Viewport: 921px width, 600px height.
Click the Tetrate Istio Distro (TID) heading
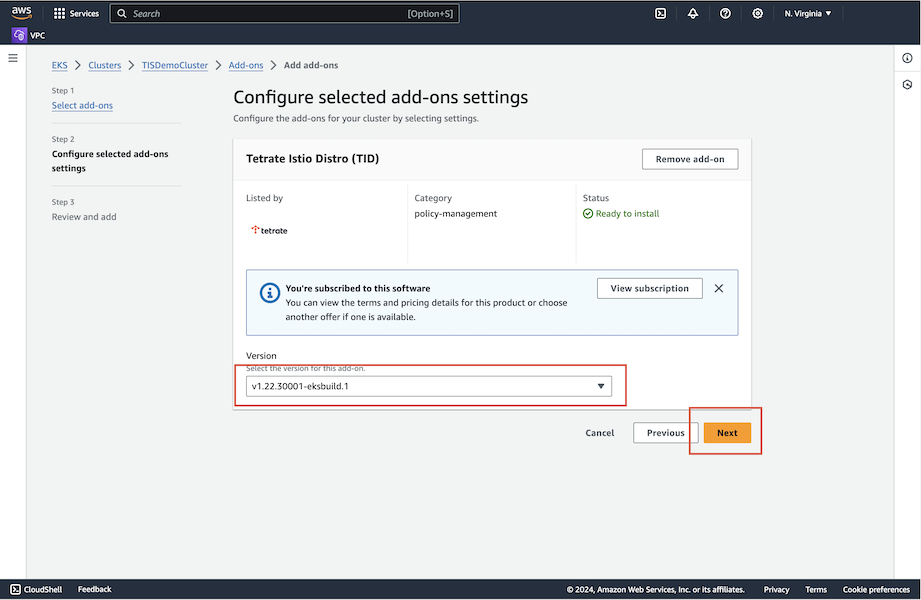tap(312, 159)
